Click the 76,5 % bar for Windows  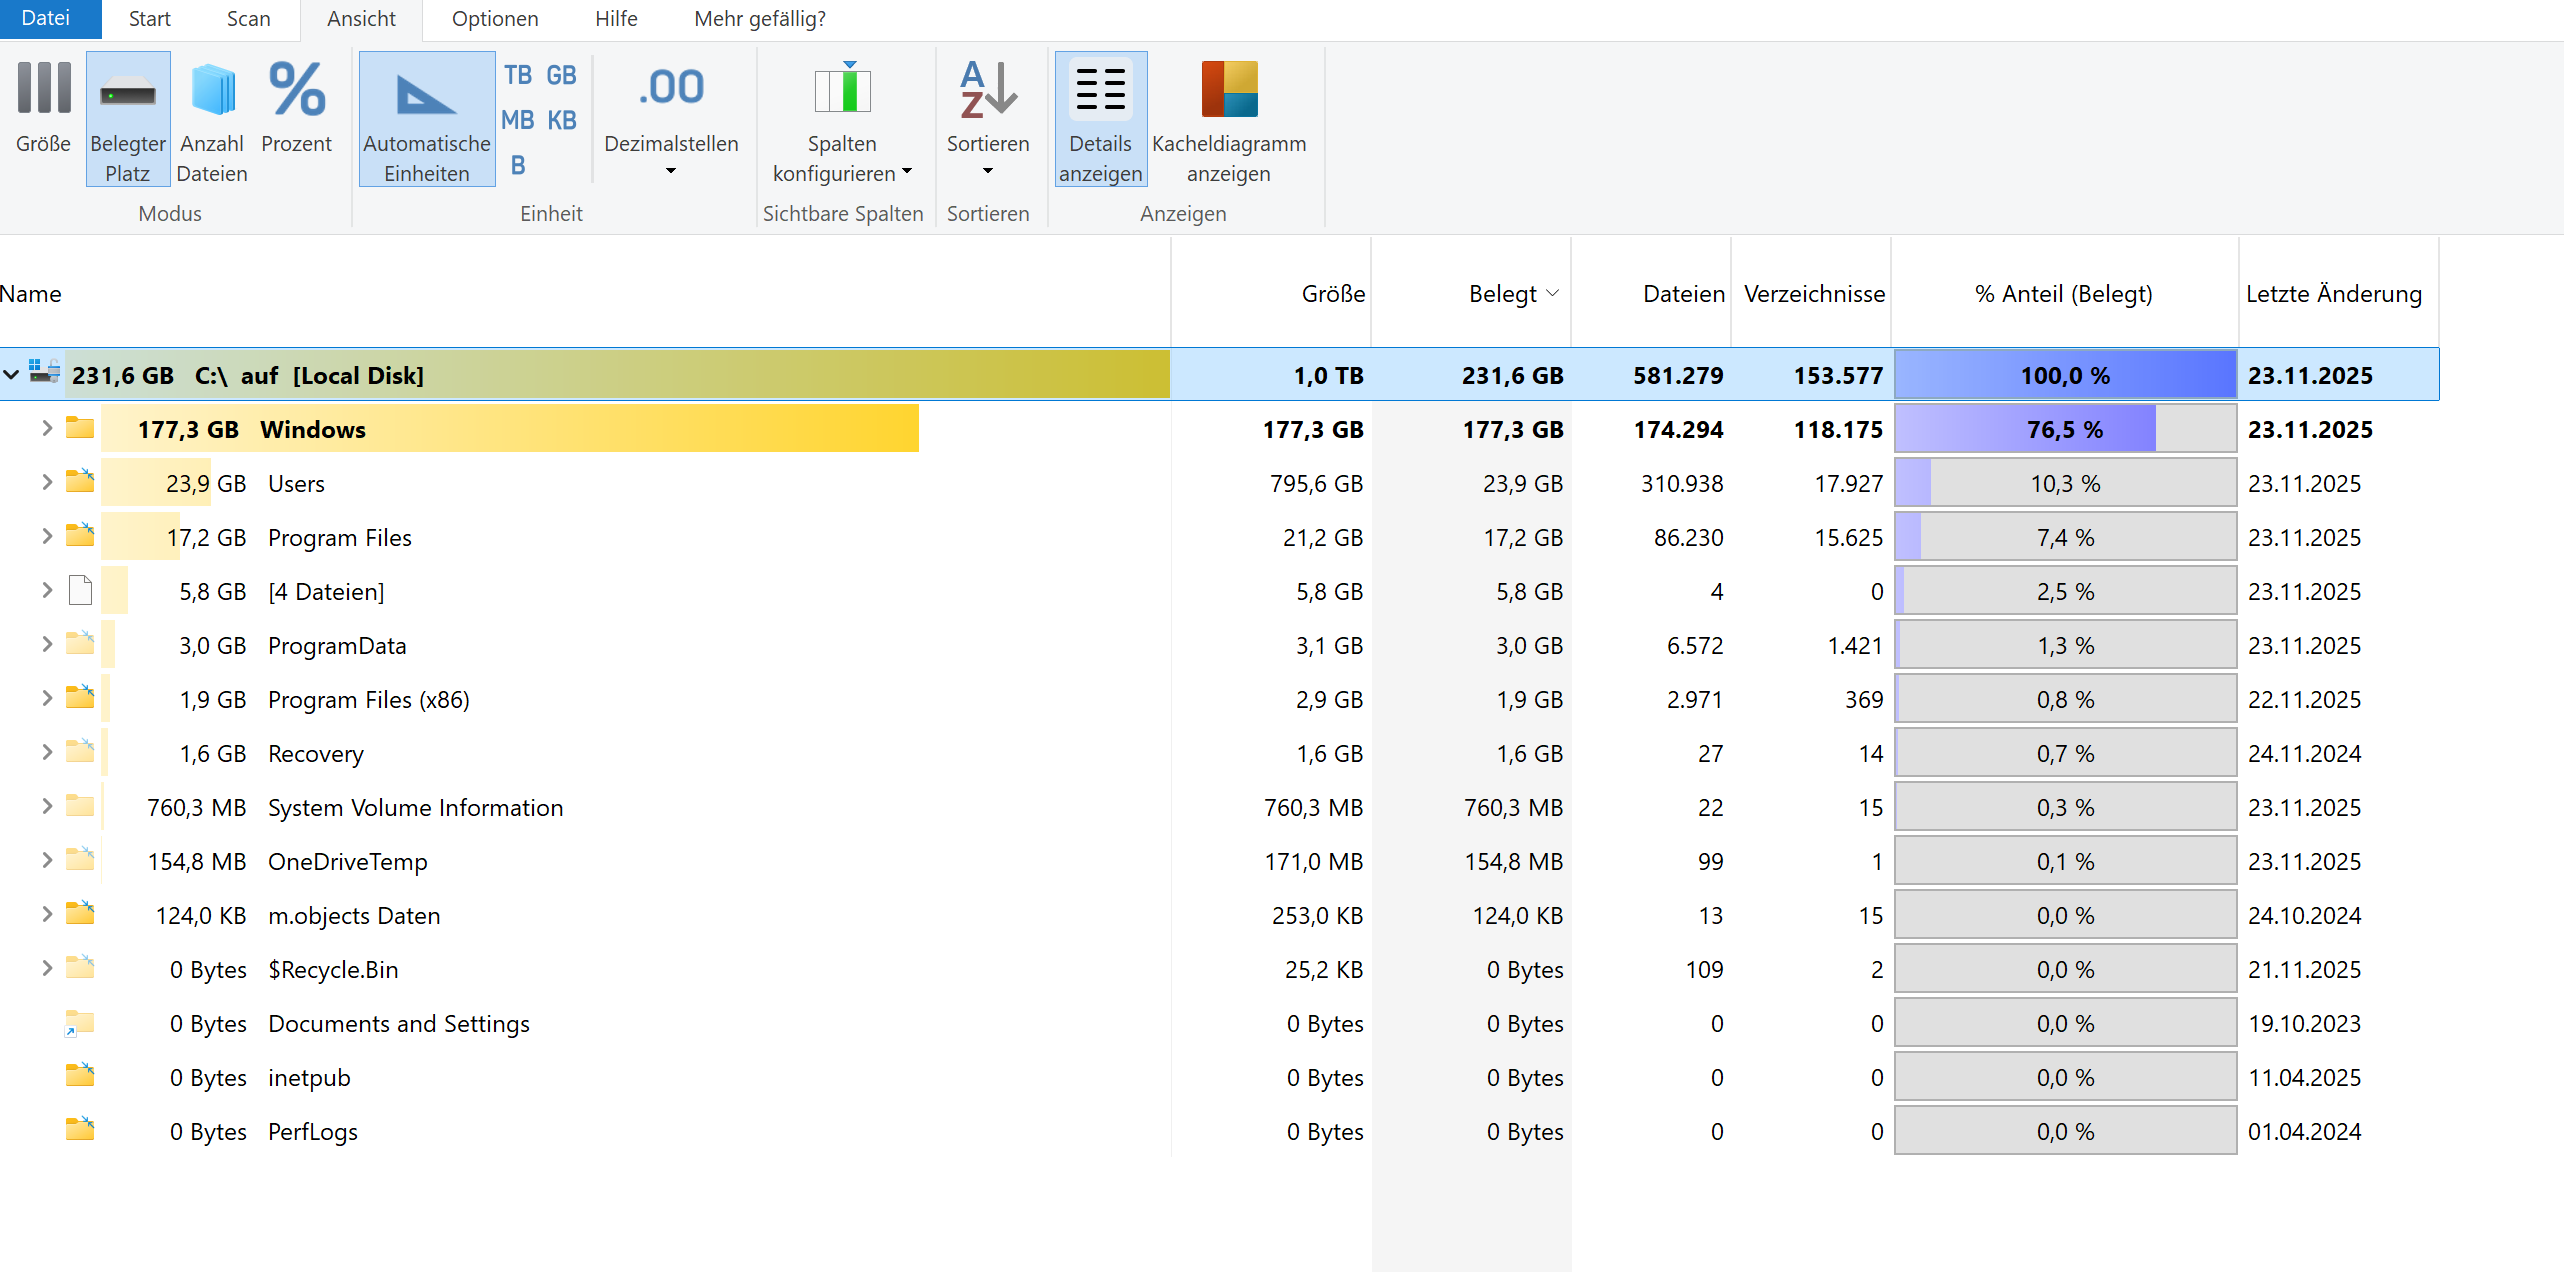[x=2065, y=429]
